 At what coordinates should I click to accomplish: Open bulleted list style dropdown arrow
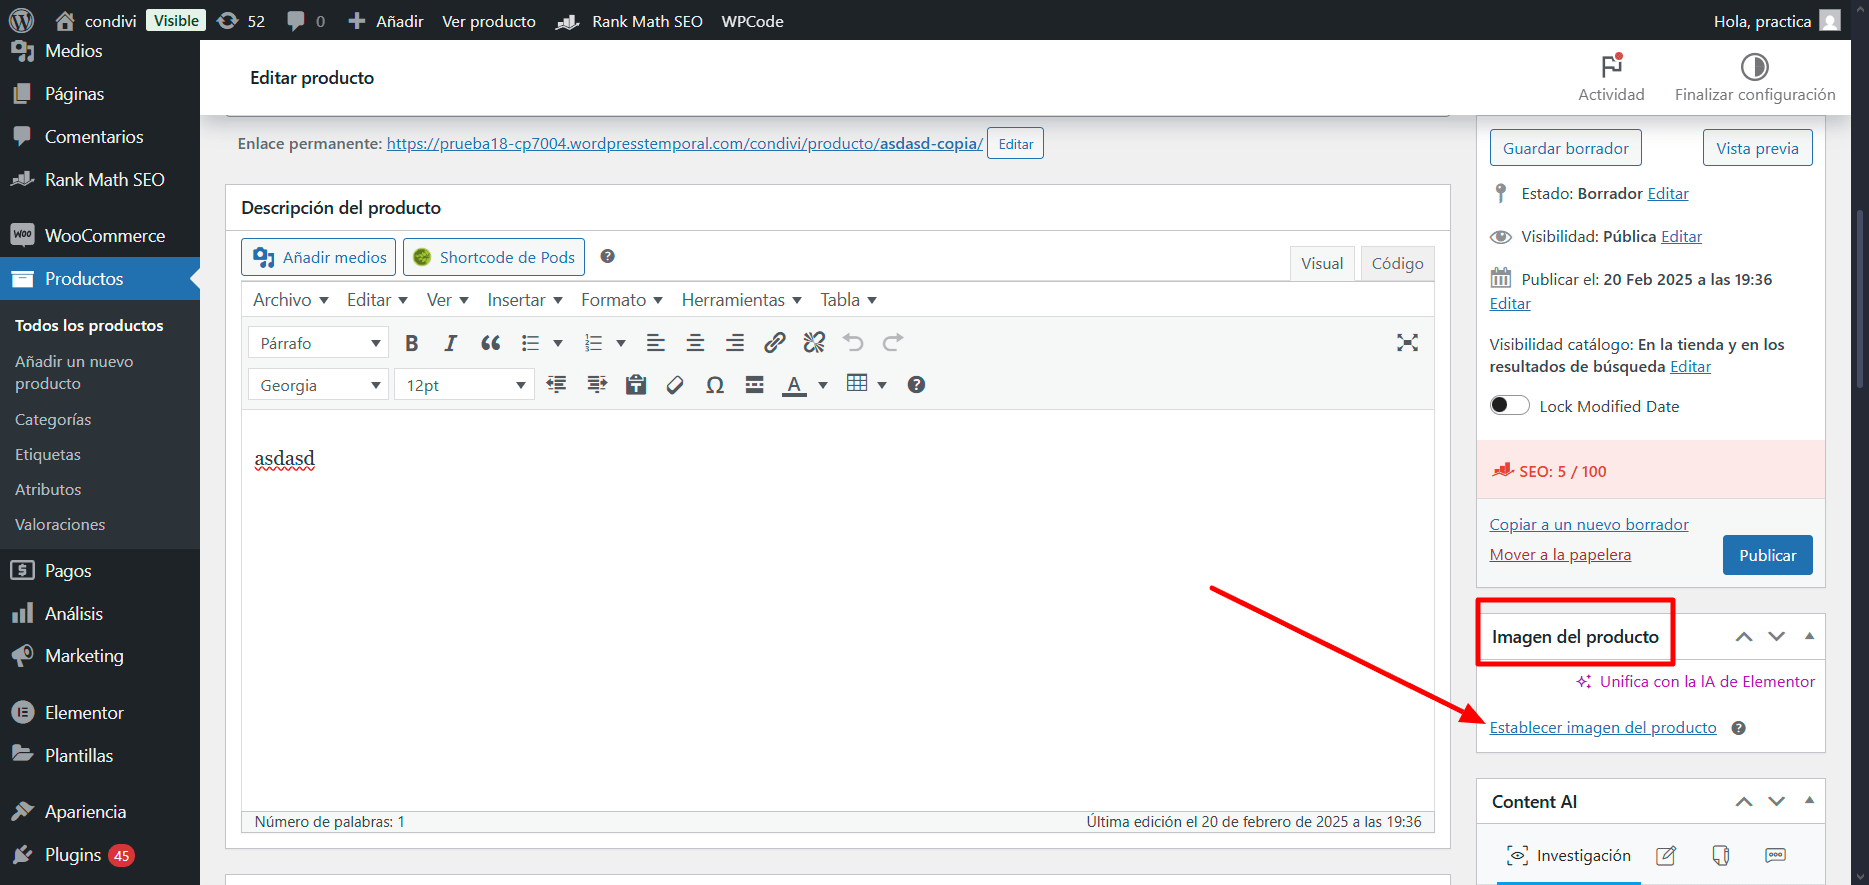558,343
